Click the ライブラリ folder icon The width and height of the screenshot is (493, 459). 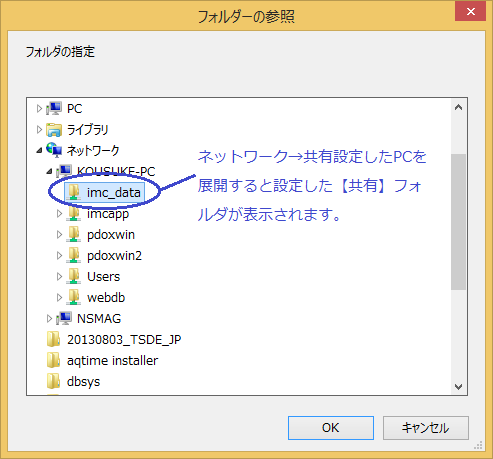54,130
